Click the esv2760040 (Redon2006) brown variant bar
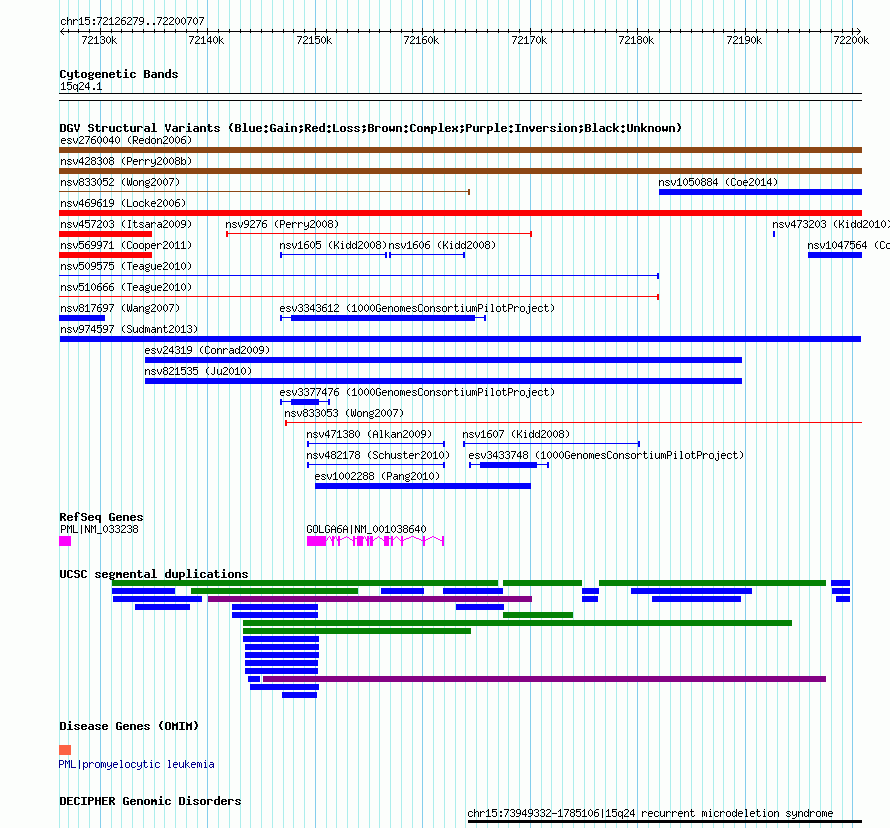The image size is (890, 828). click(460, 150)
